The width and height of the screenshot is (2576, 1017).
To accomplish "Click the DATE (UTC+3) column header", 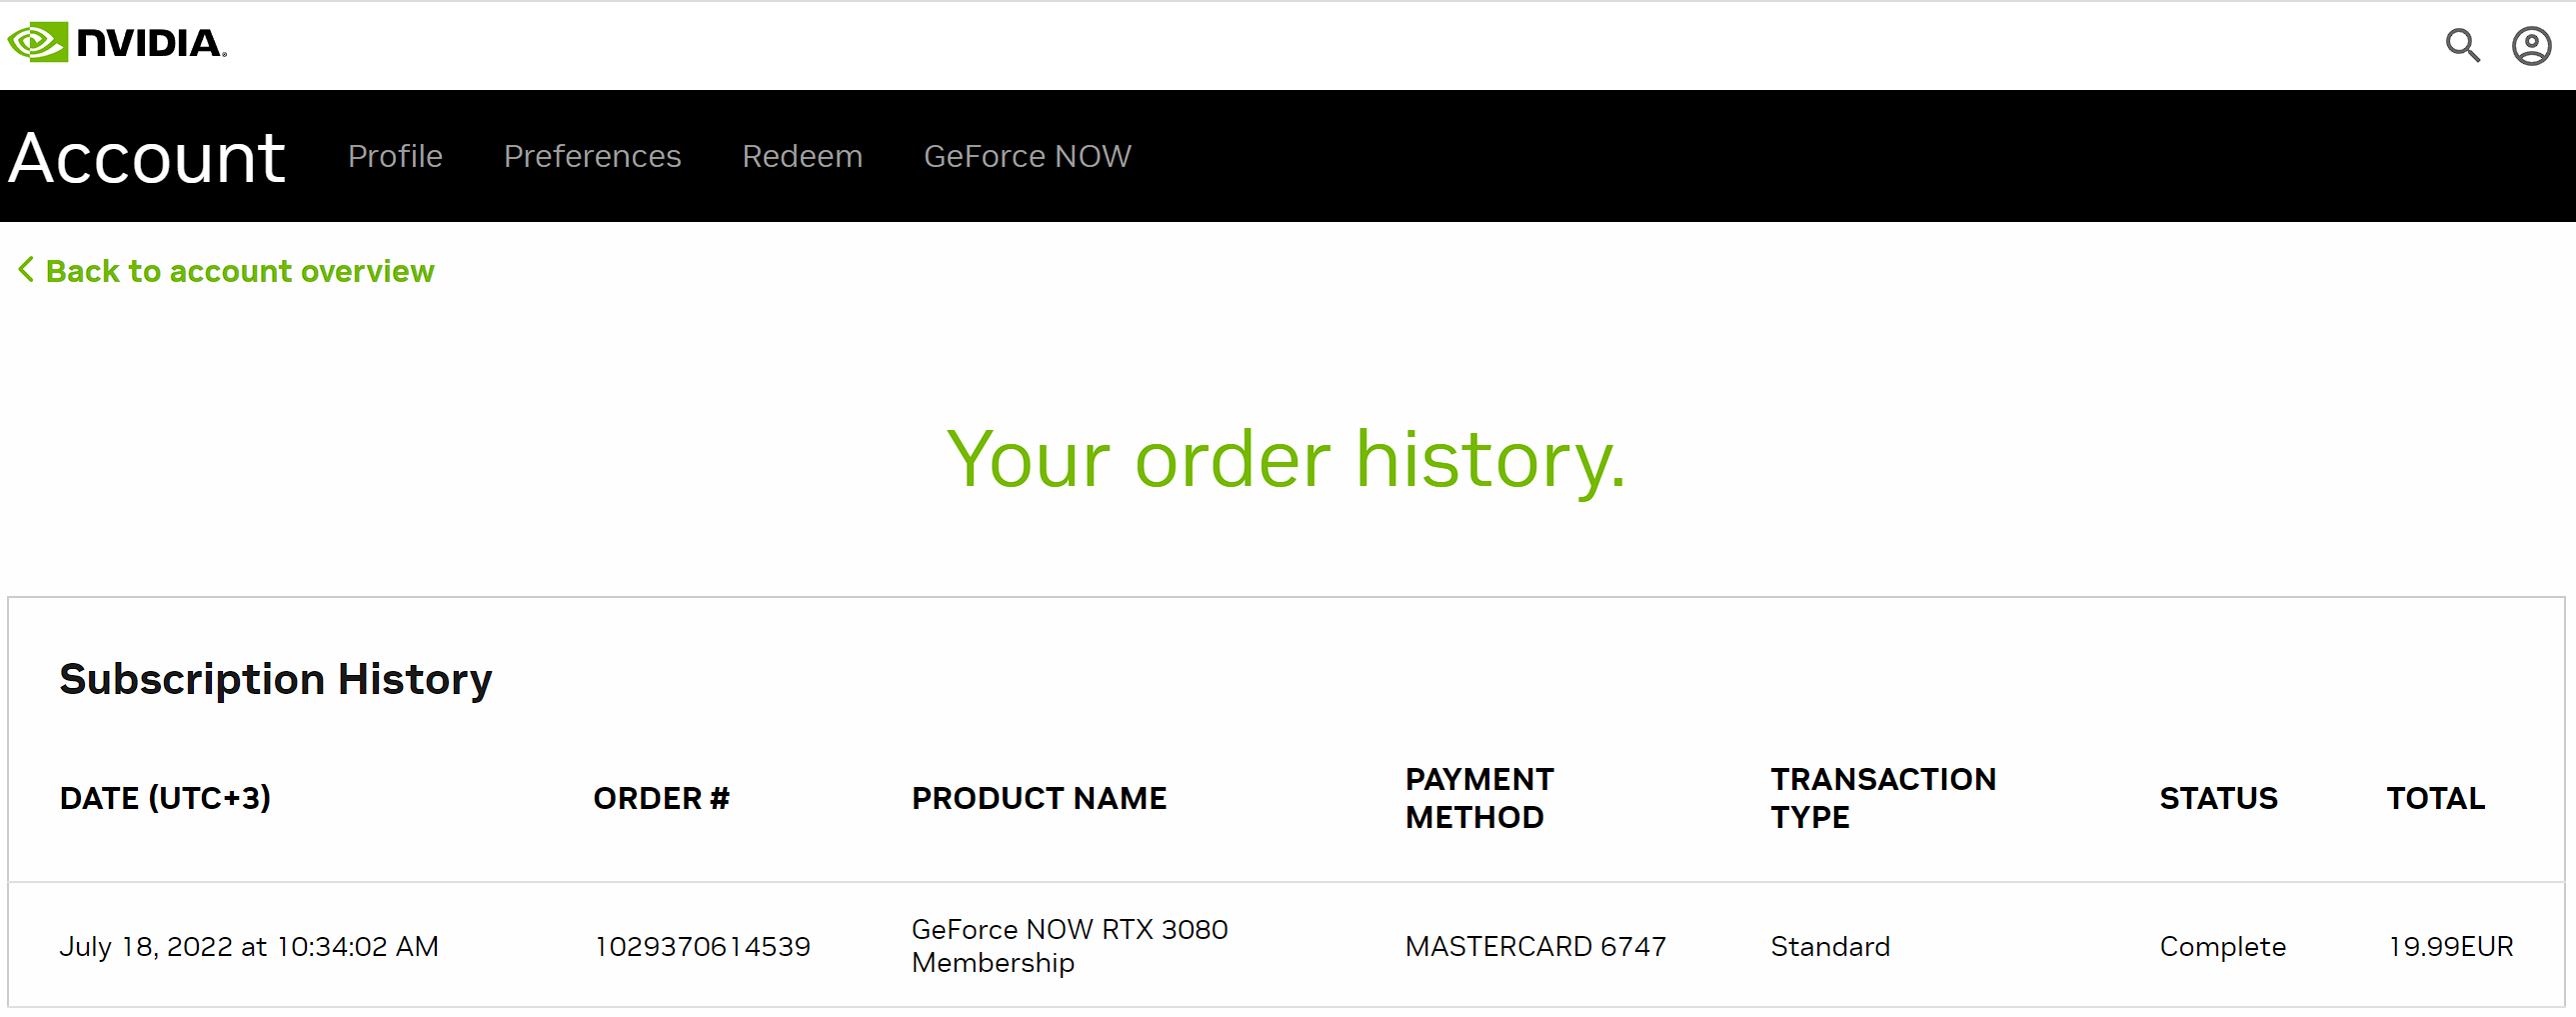I will tap(165, 798).
